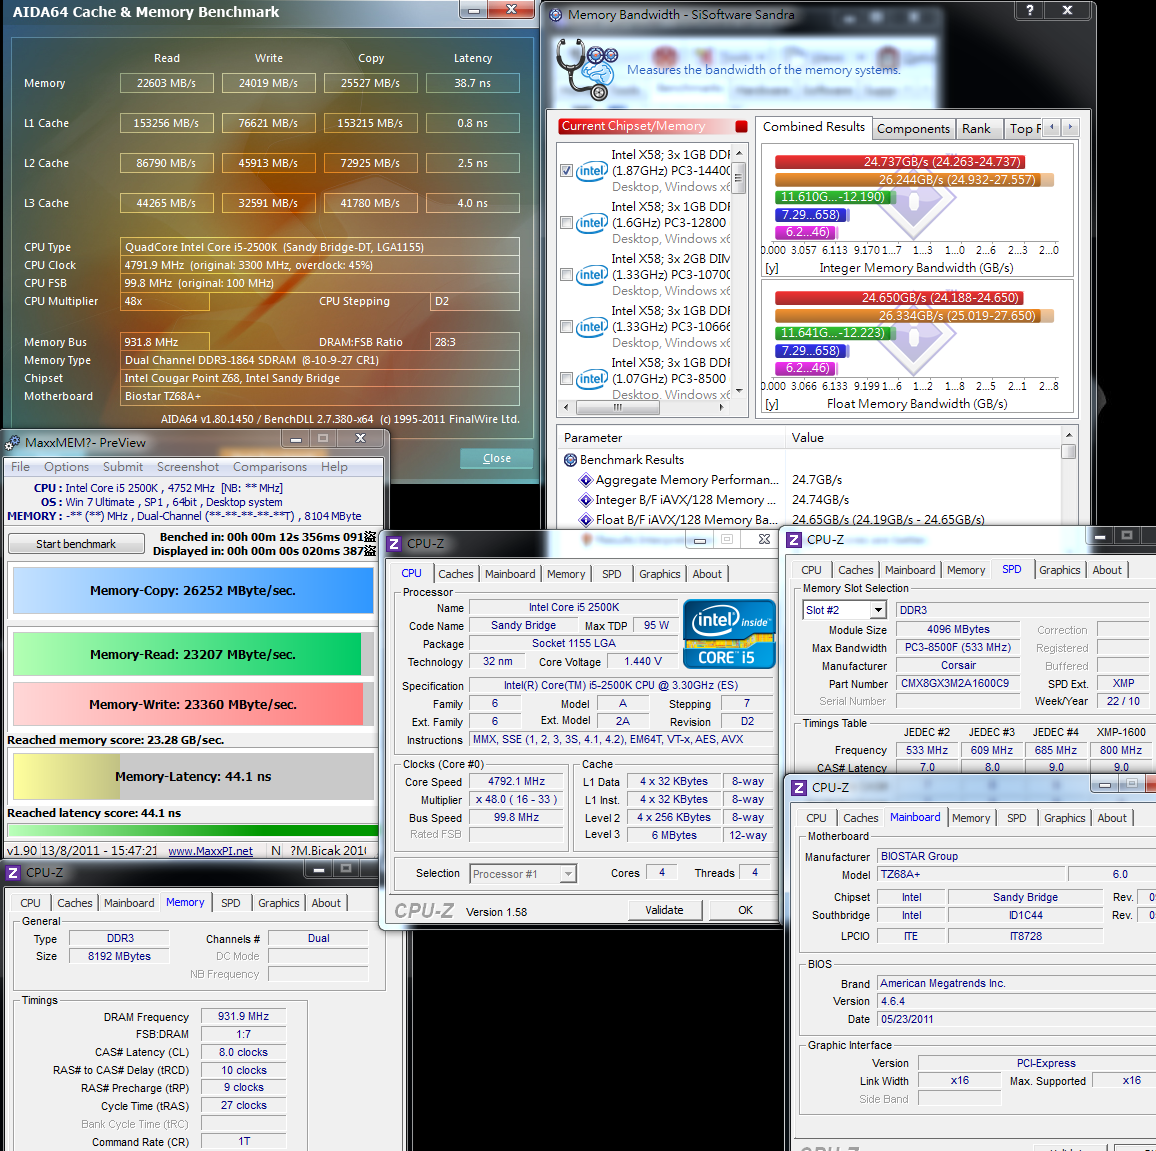
Task: Click the CPU-Z Validate button
Action: (664, 910)
